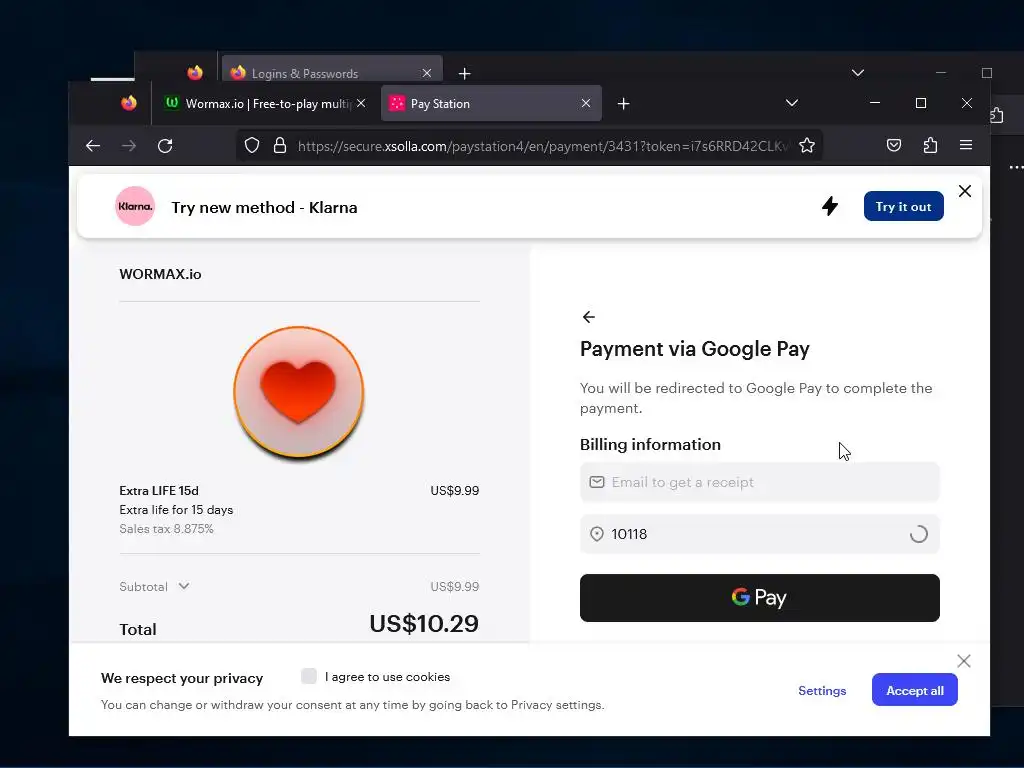
Task: Go back from Payment via Google Pay
Action: click(588, 317)
